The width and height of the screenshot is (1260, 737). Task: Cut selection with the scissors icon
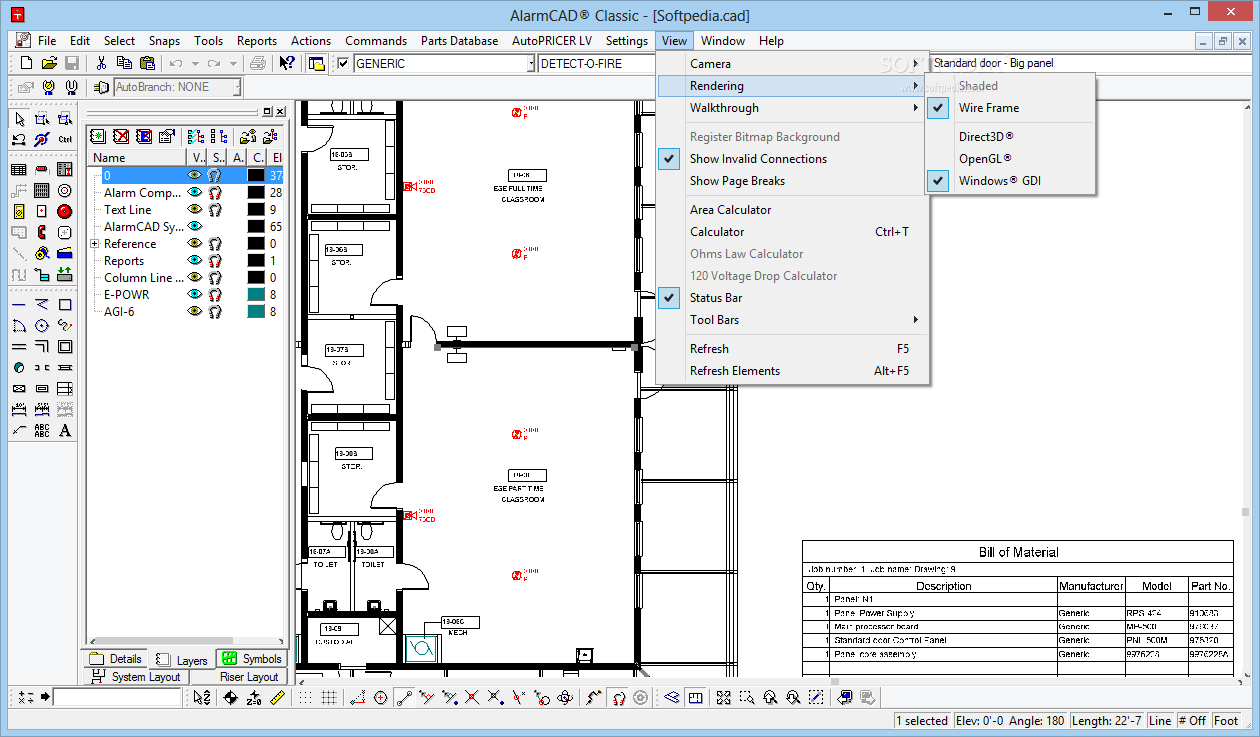click(101, 63)
